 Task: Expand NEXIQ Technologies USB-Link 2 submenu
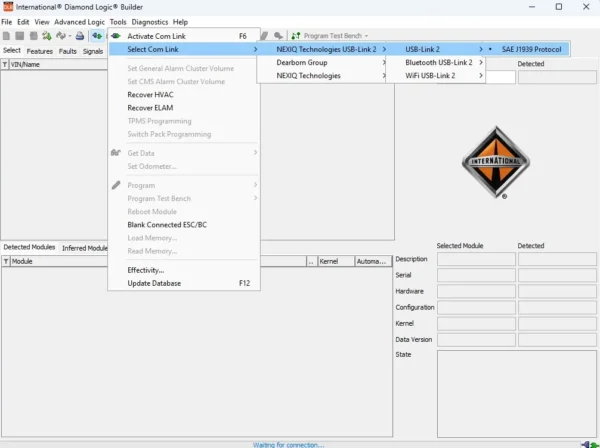384,49
